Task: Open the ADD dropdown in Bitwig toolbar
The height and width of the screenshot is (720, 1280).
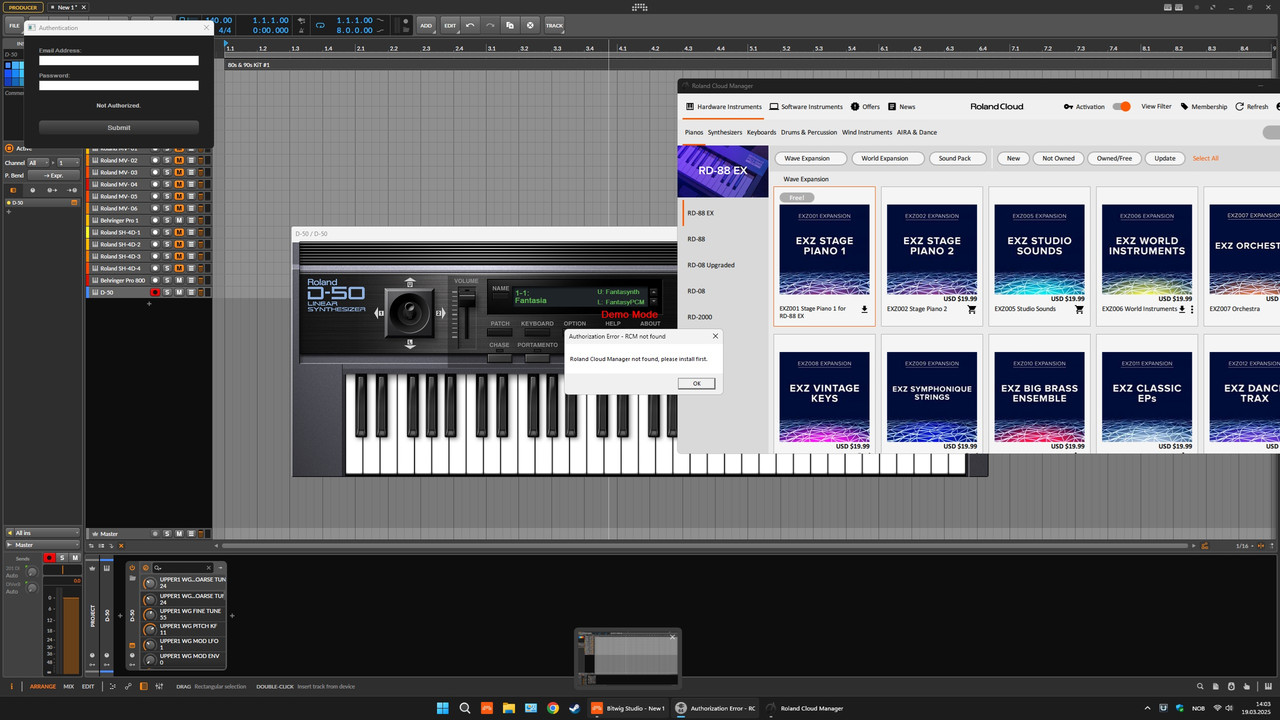Action: click(x=426, y=25)
